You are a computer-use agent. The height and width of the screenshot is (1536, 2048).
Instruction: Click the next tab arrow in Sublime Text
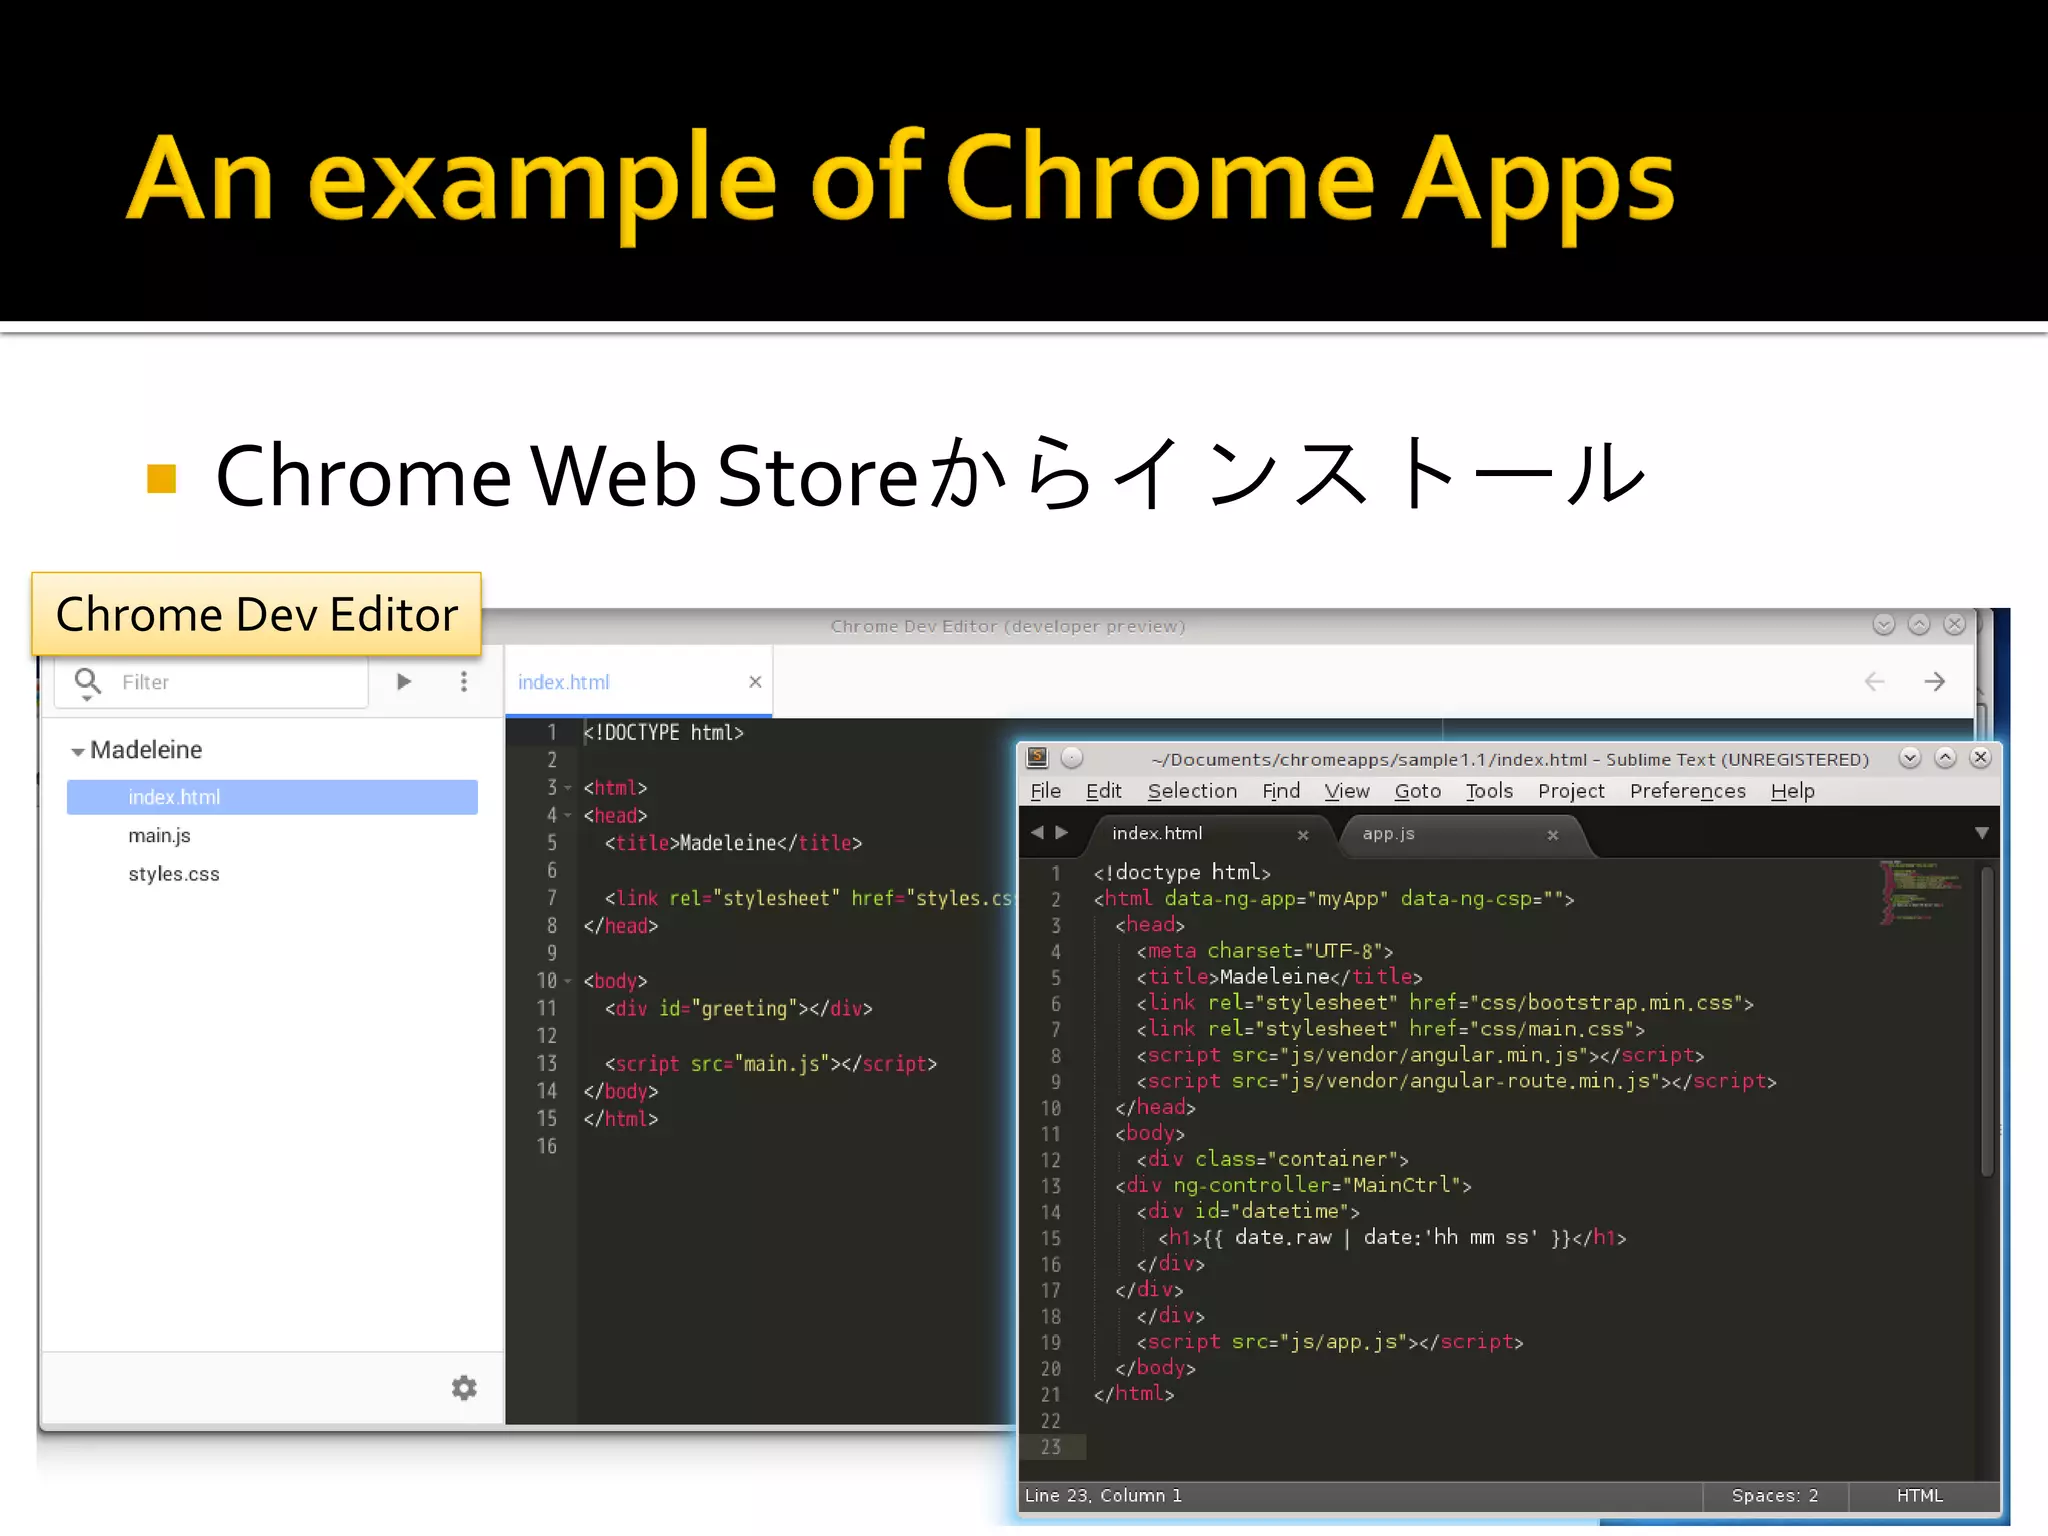click(1062, 832)
